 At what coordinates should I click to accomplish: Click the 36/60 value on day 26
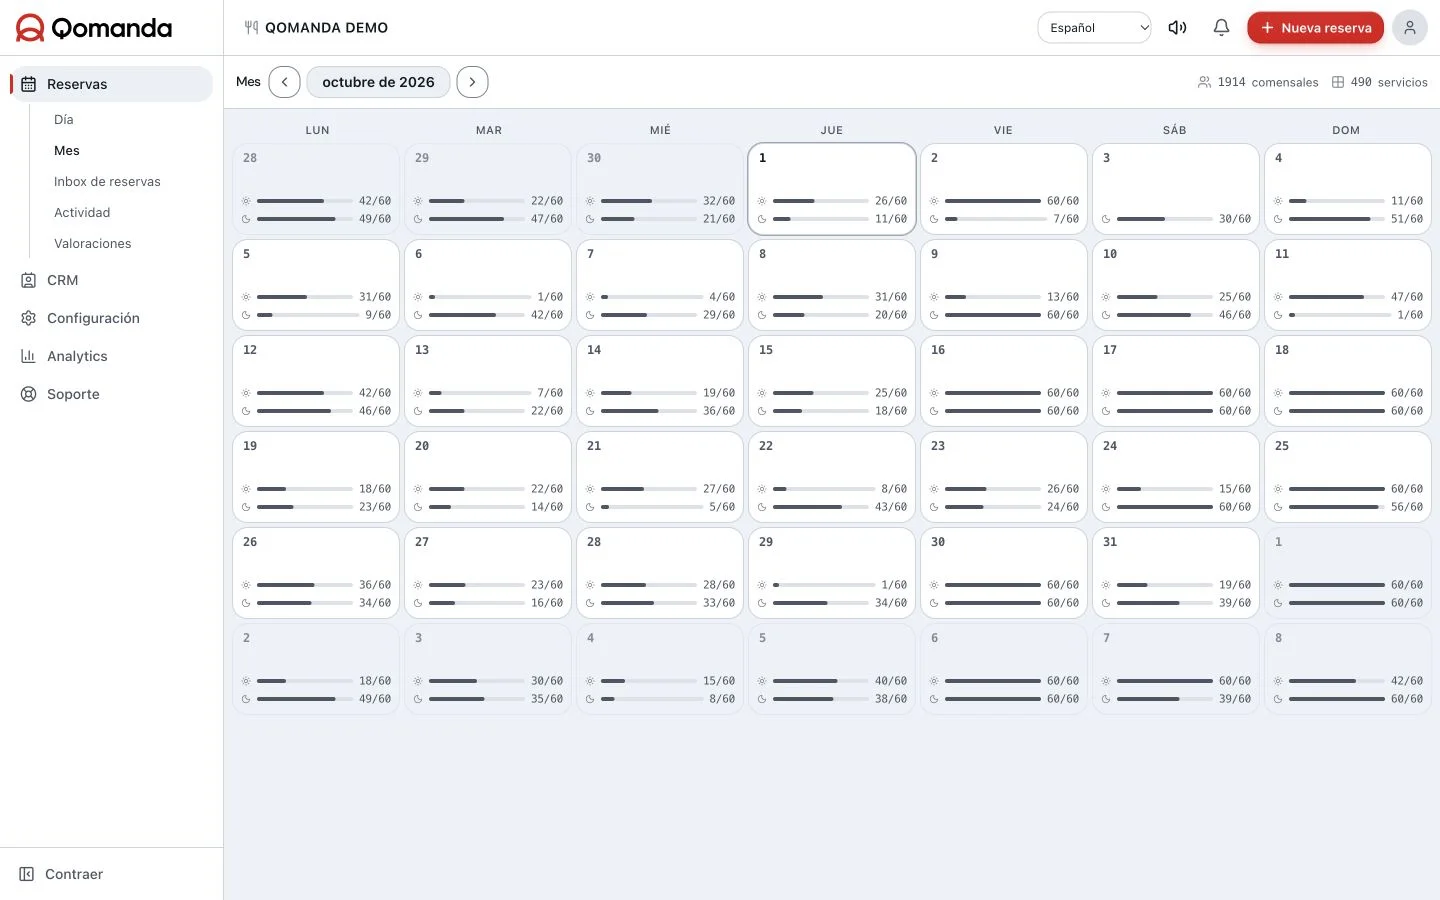click(x=375, y=585)
